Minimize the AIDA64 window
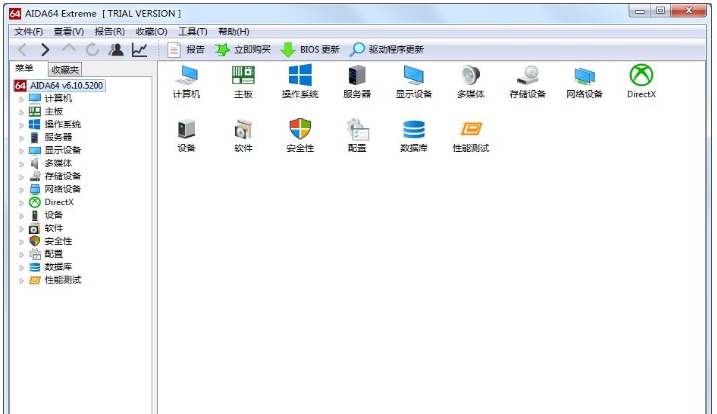Image resolution: width=717 pixels, height=414 pixels. [640, 10]
